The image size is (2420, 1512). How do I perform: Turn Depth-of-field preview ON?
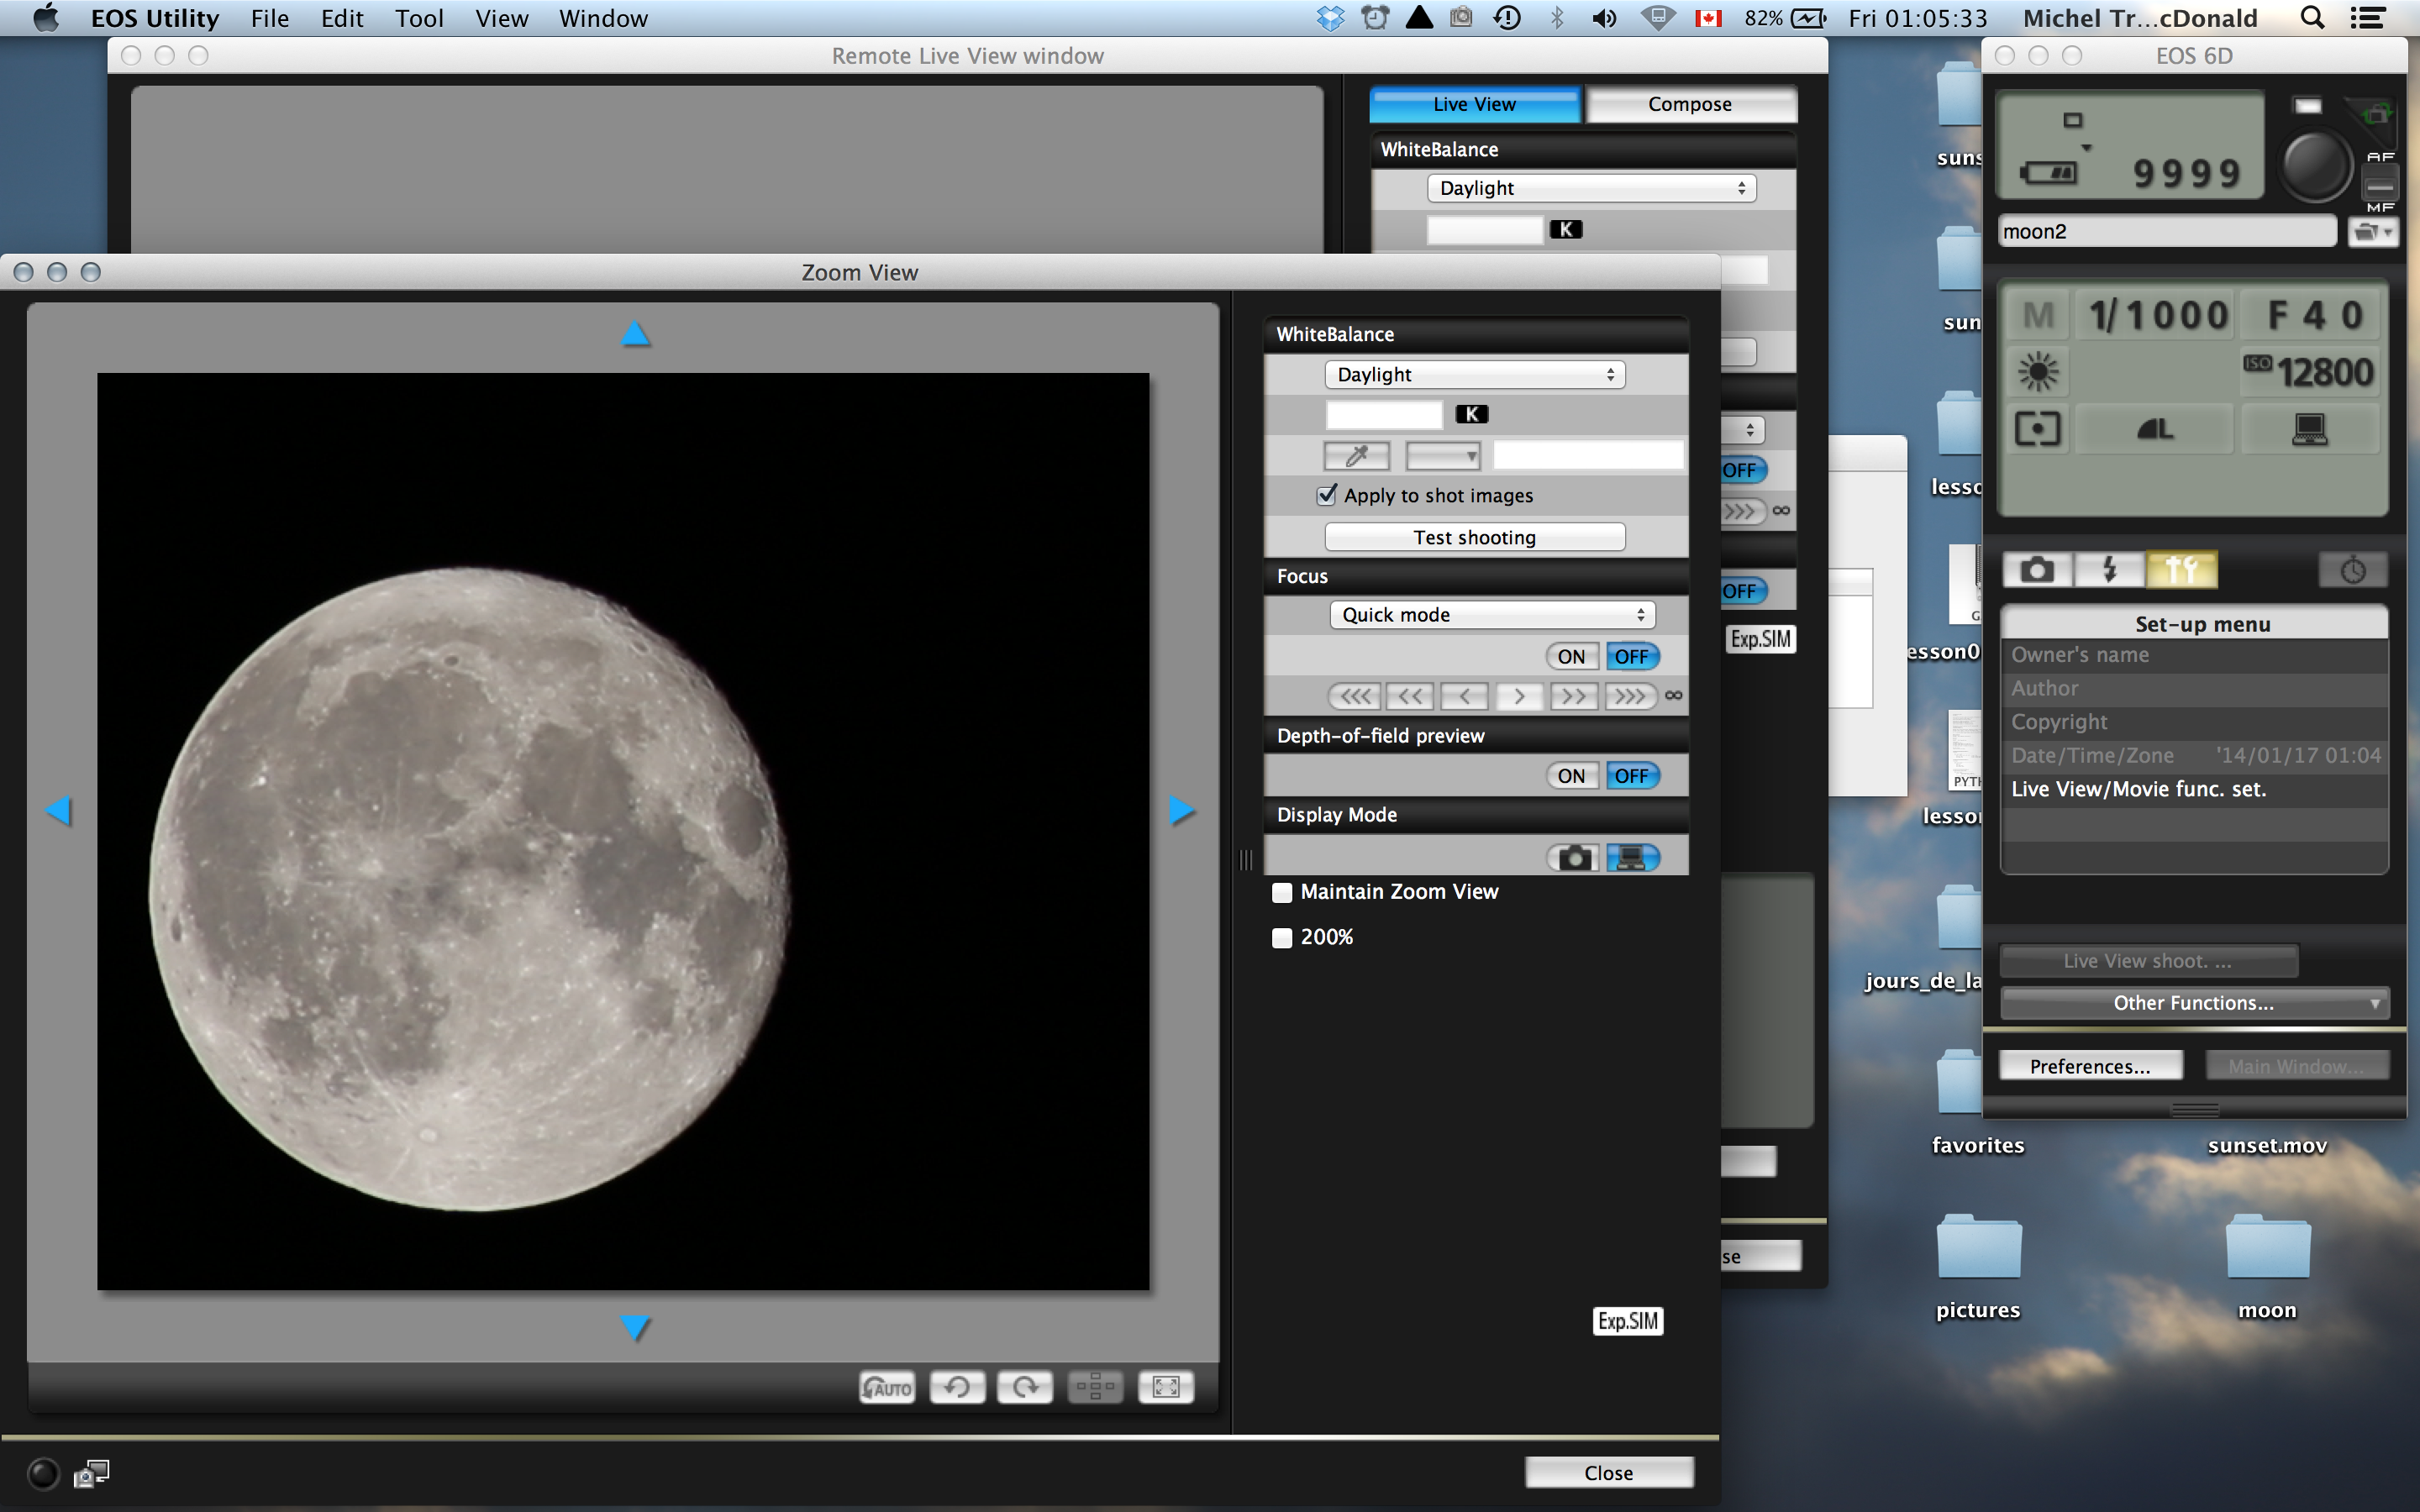coord(1570,776)
